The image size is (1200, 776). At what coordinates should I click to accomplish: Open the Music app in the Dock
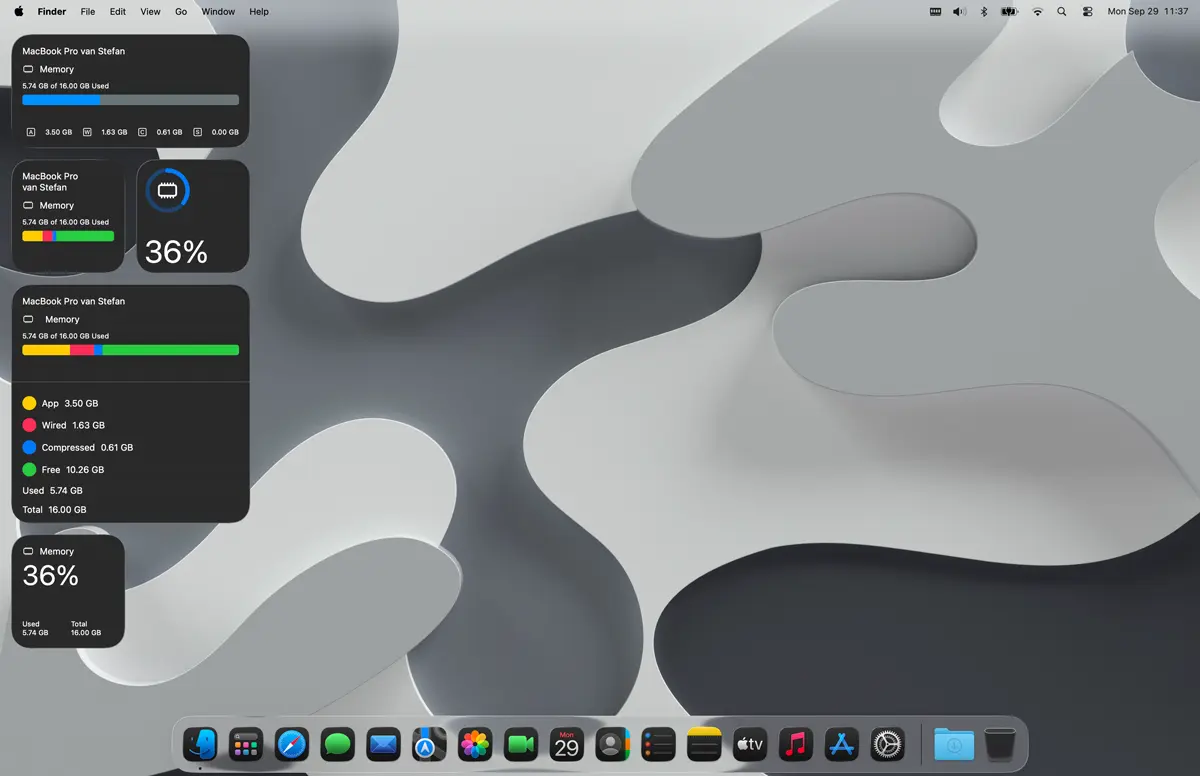[796, 744]
